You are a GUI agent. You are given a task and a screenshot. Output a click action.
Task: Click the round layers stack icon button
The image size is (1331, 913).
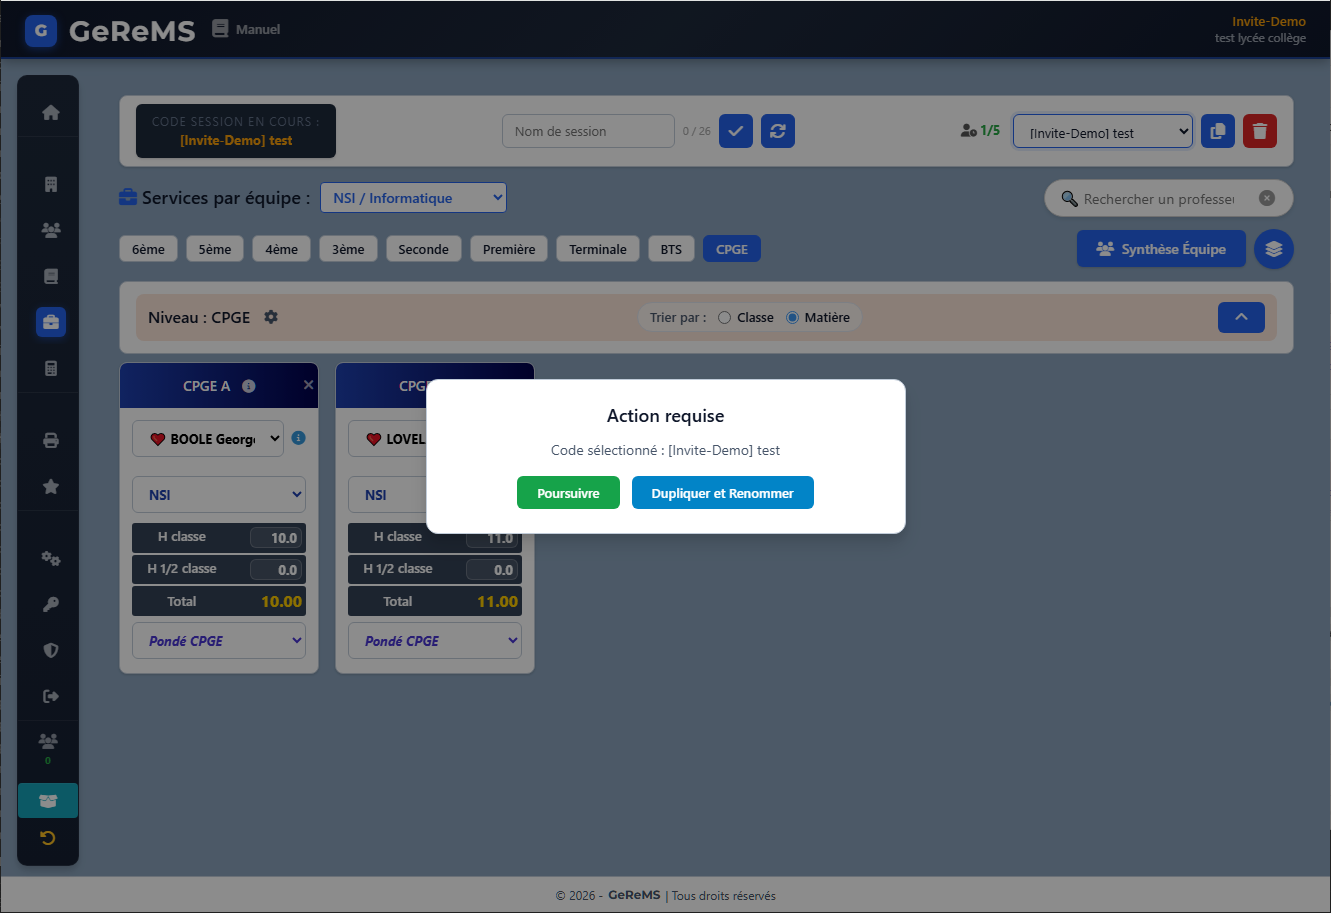coord(1274,249)
